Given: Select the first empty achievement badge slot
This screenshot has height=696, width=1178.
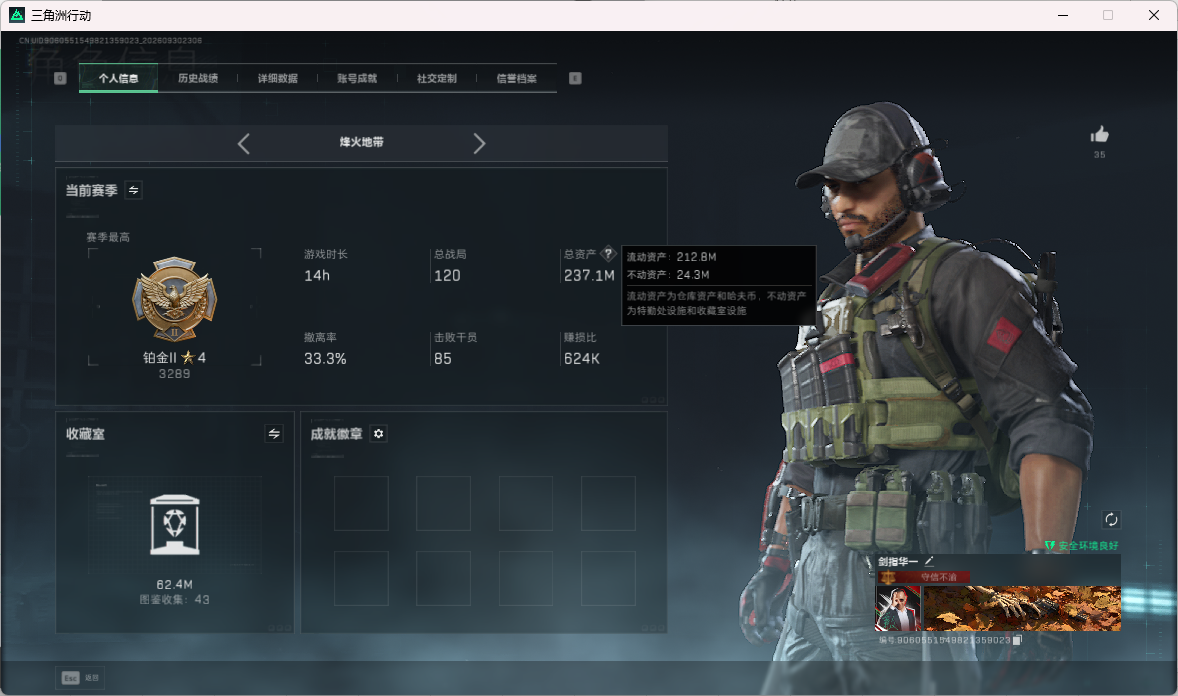Looking at the screenshot, I should tap(361, 504).
